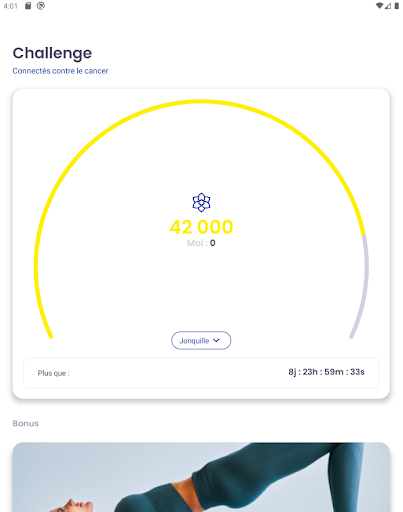Screen dimensions: 403x512
Task: Open the Jonquille dropdown selector
Action: point(201,340)
